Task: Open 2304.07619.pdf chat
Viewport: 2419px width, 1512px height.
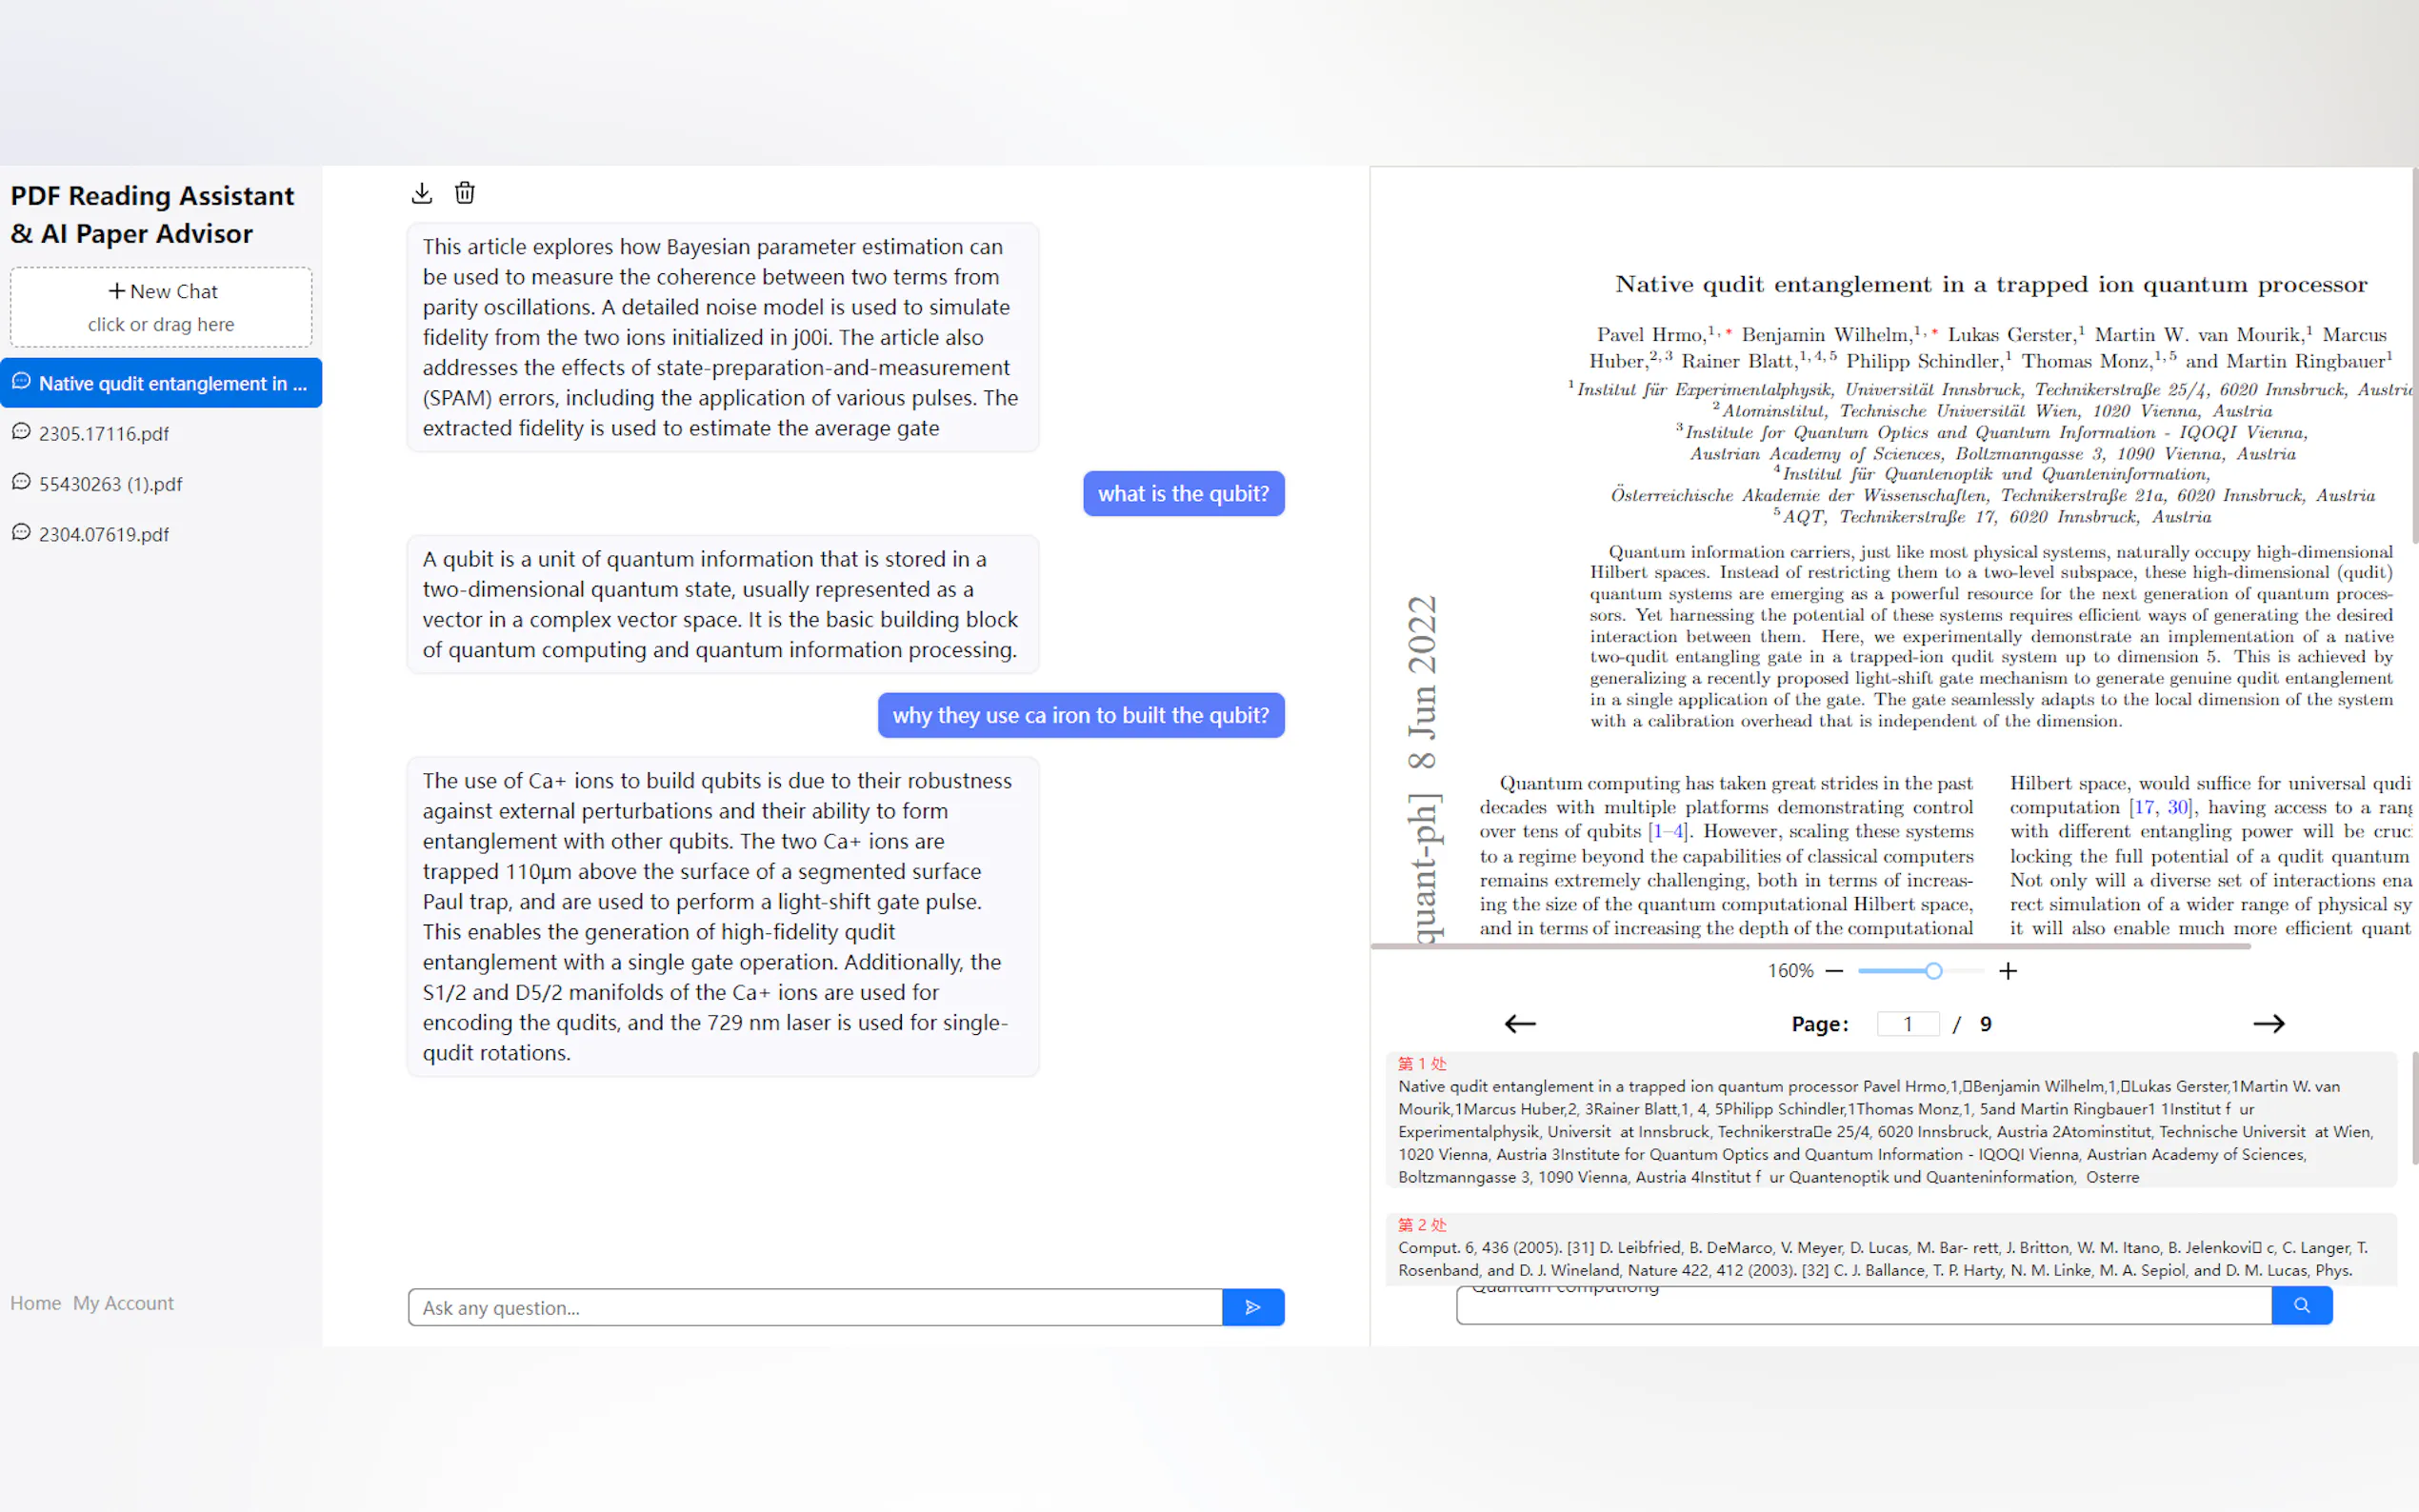Action: (104, 534)
